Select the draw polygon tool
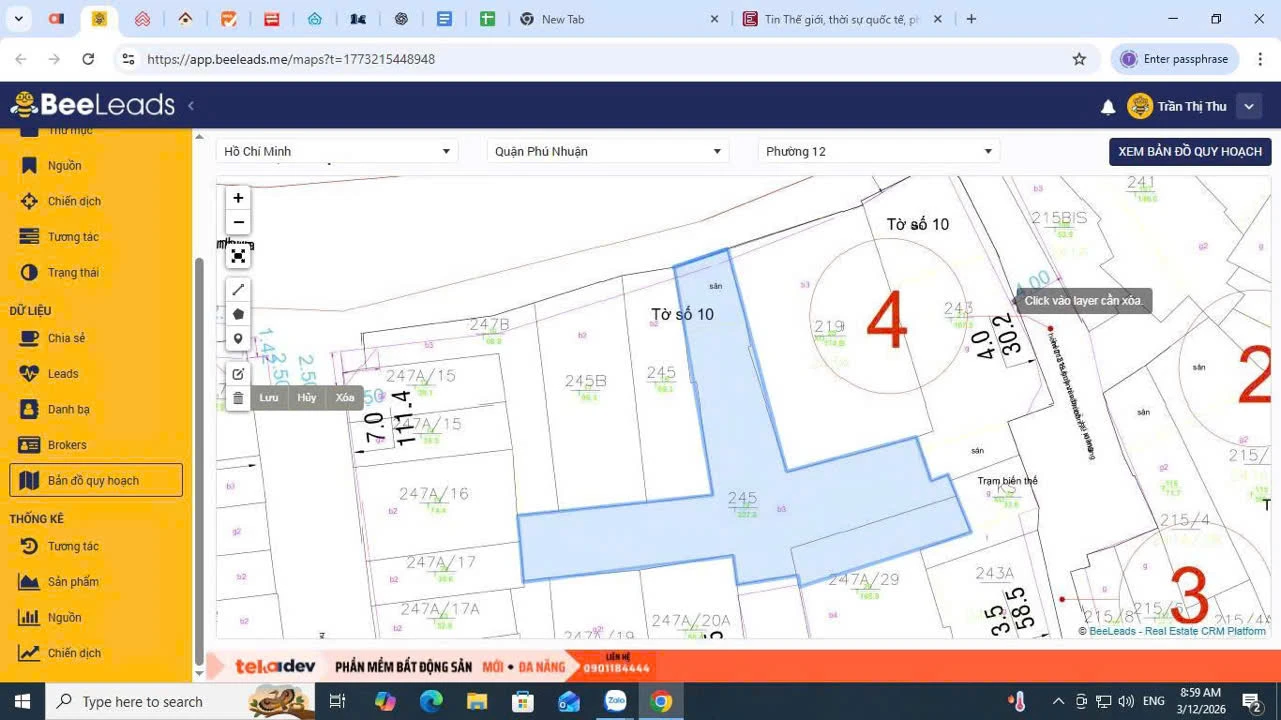 (x=238, y=314)
